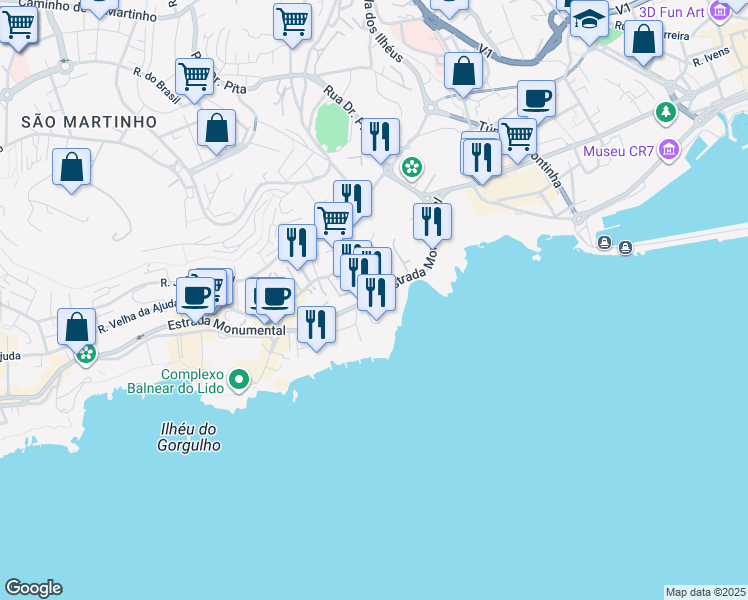The image size is (748, 600).
Task: Open coffee cup marker left of Estrada Monumental restaurant
Action: click(x=274, y=296)
